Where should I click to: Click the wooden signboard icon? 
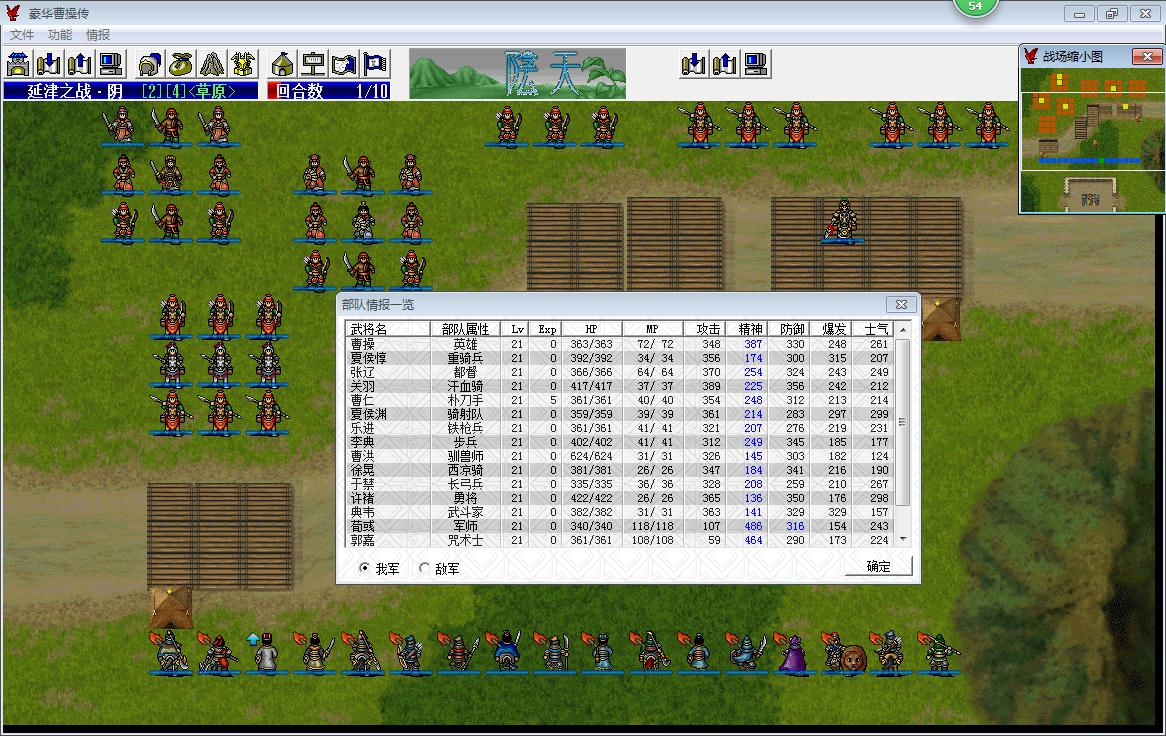pyautogui.click(x=313, y=65)
